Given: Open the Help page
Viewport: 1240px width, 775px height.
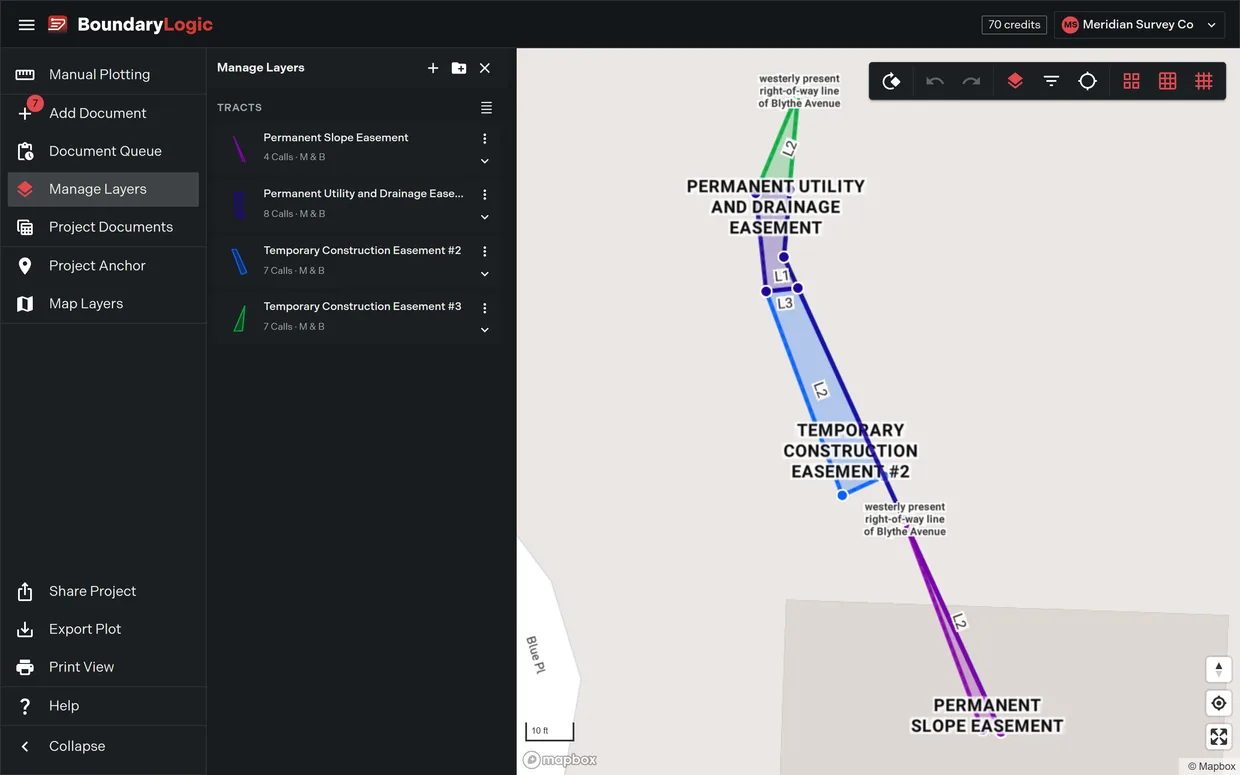Looking at the screenshot, I should [x=103, y=706].
